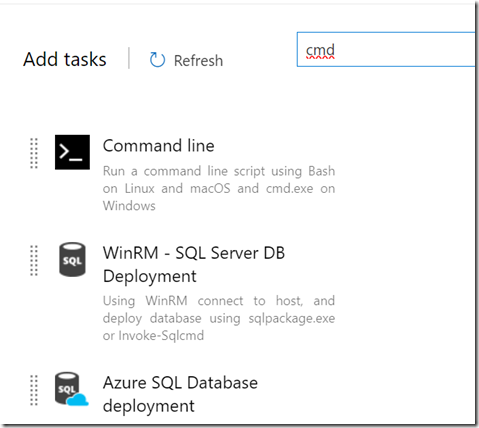Choose WinRM - SQL Server DB task title
Image resolution: width=479 pixels, height=428 pixels.
point(194,253)
